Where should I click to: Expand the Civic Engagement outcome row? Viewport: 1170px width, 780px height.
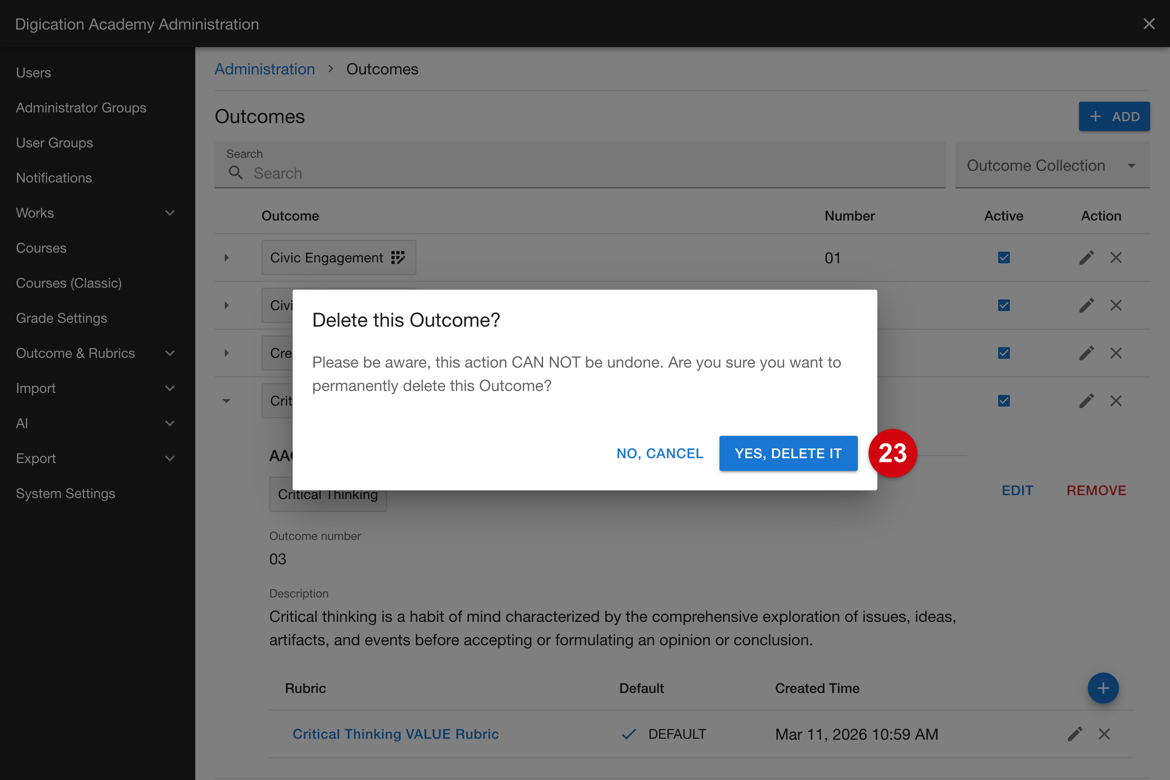(226, 258)
